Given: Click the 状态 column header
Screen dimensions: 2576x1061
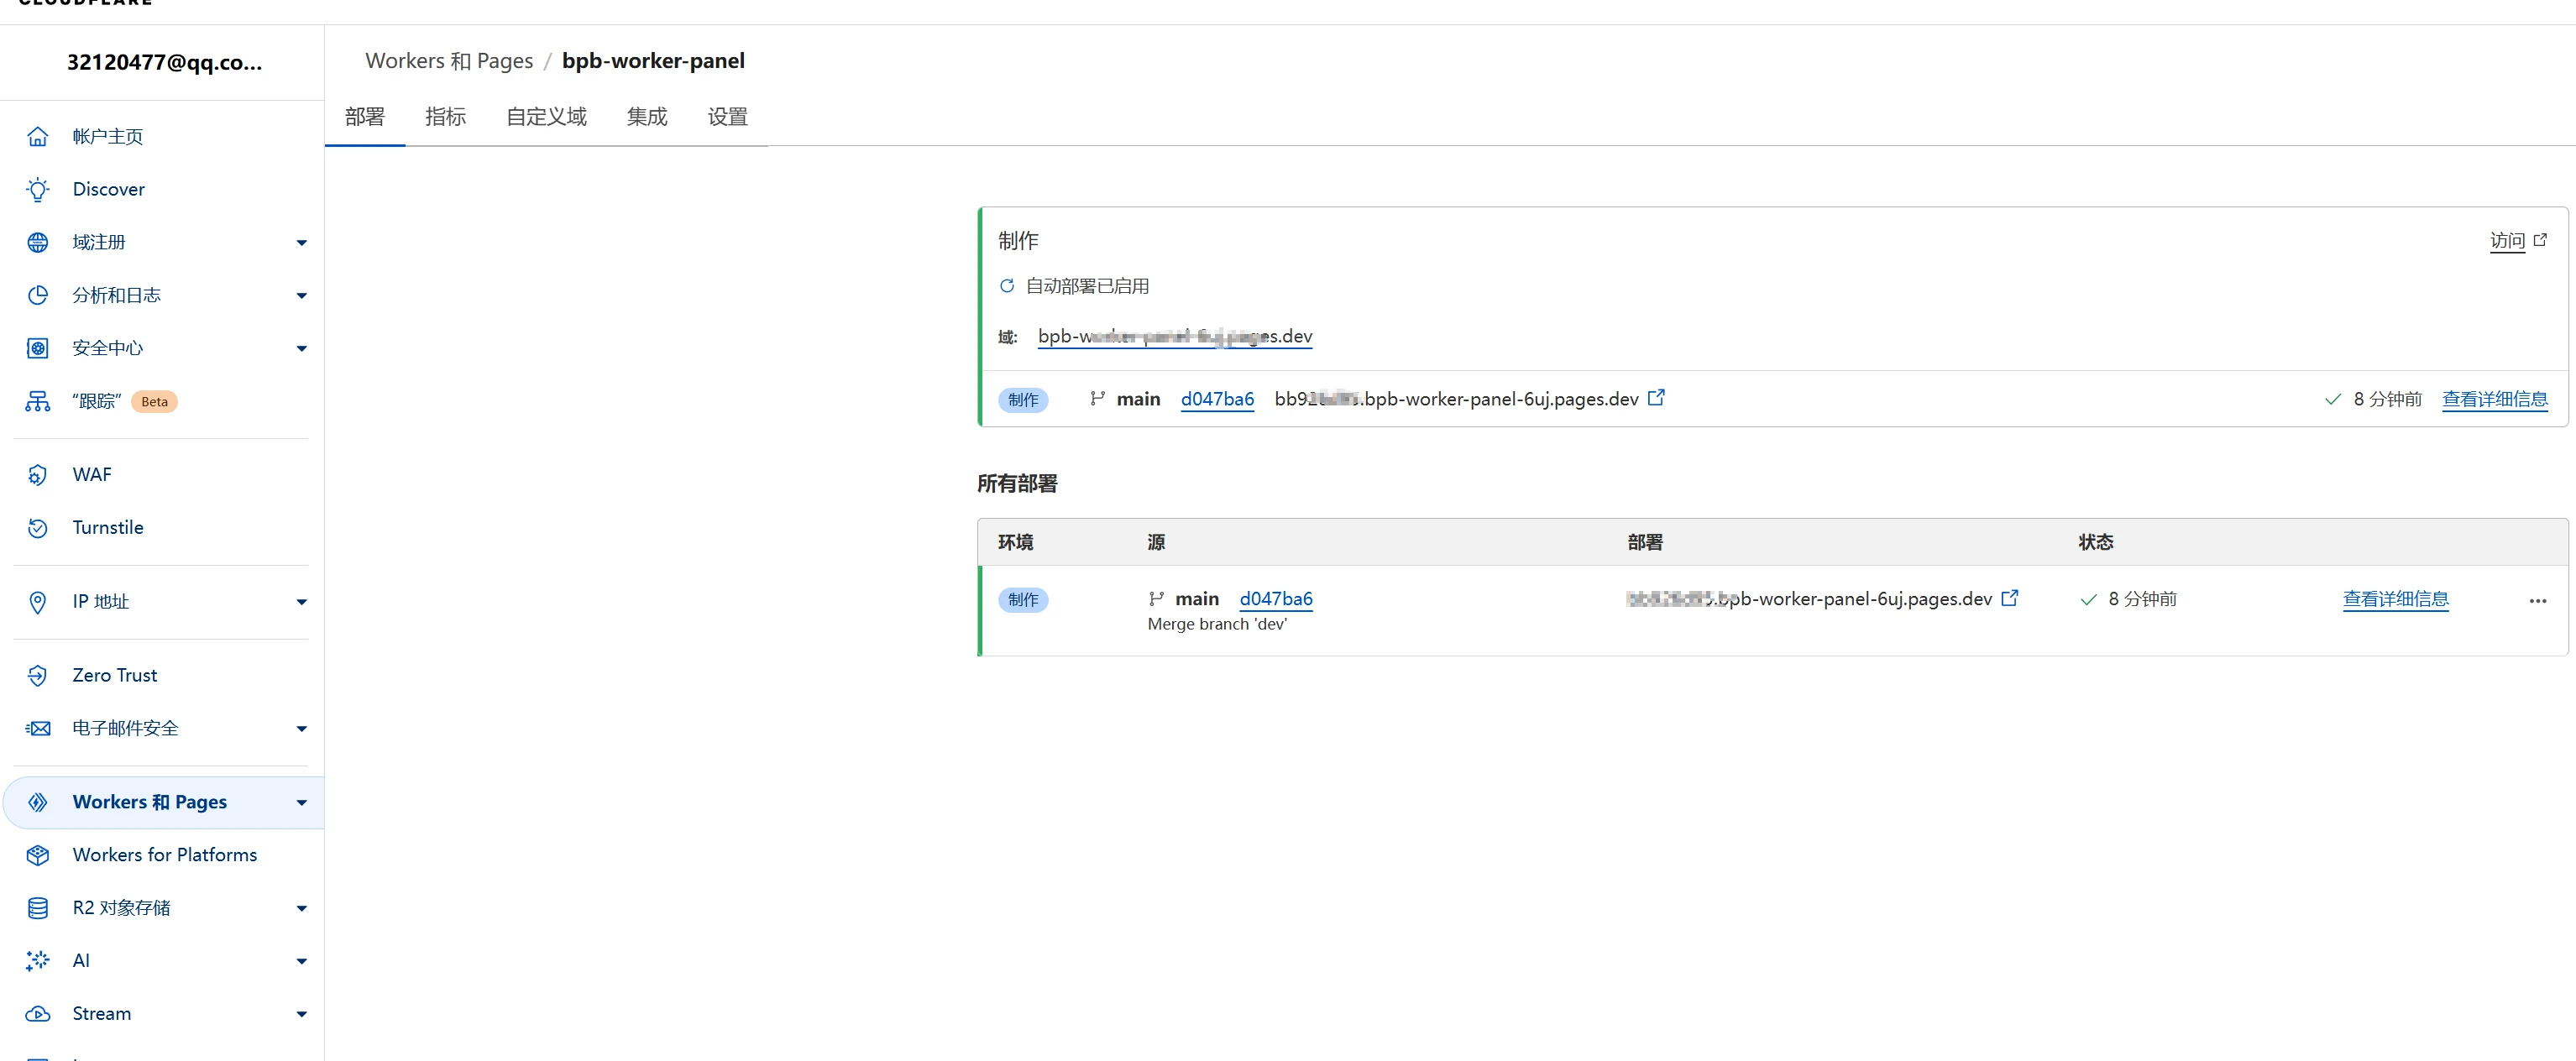Looking at the screenshot, I should click(2096, 543).
